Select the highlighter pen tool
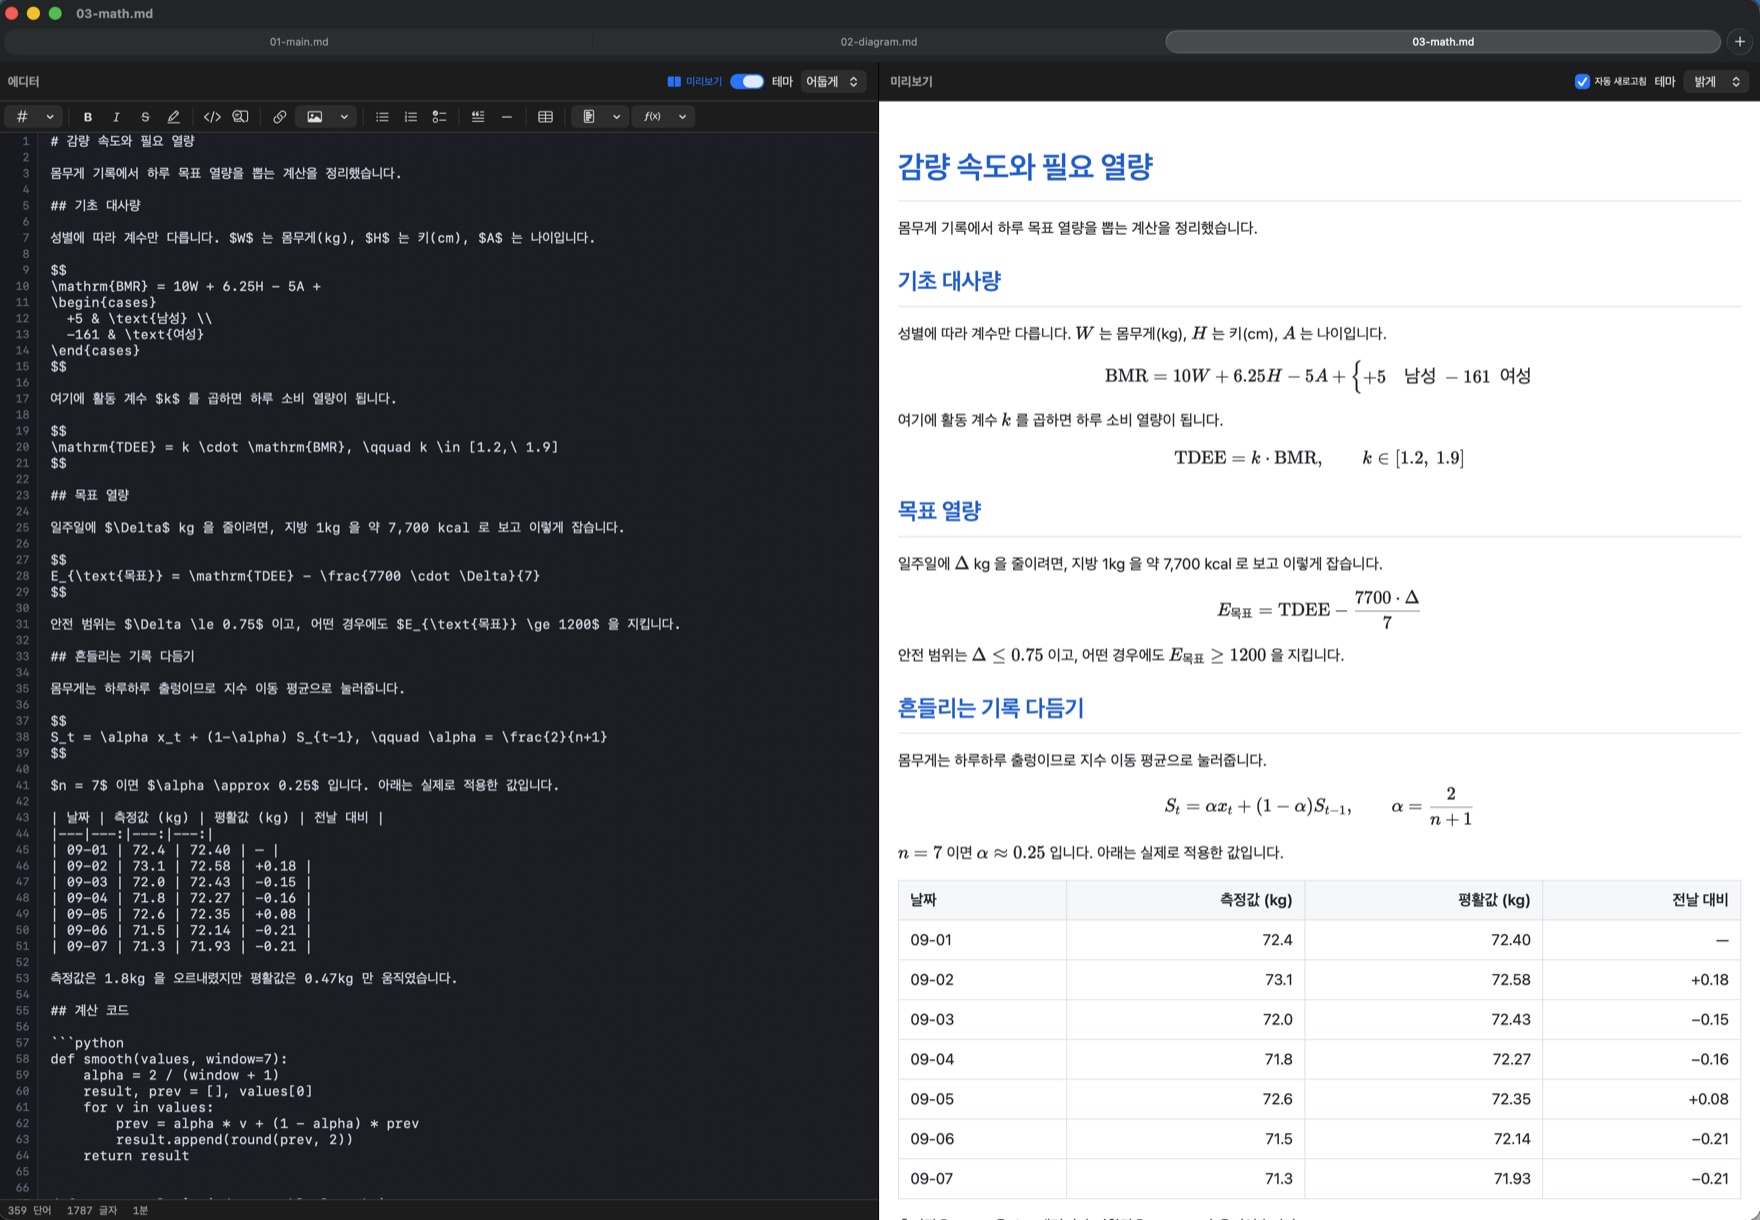Viewport: 1760px width, 1220px height. (x=174, y=117)
